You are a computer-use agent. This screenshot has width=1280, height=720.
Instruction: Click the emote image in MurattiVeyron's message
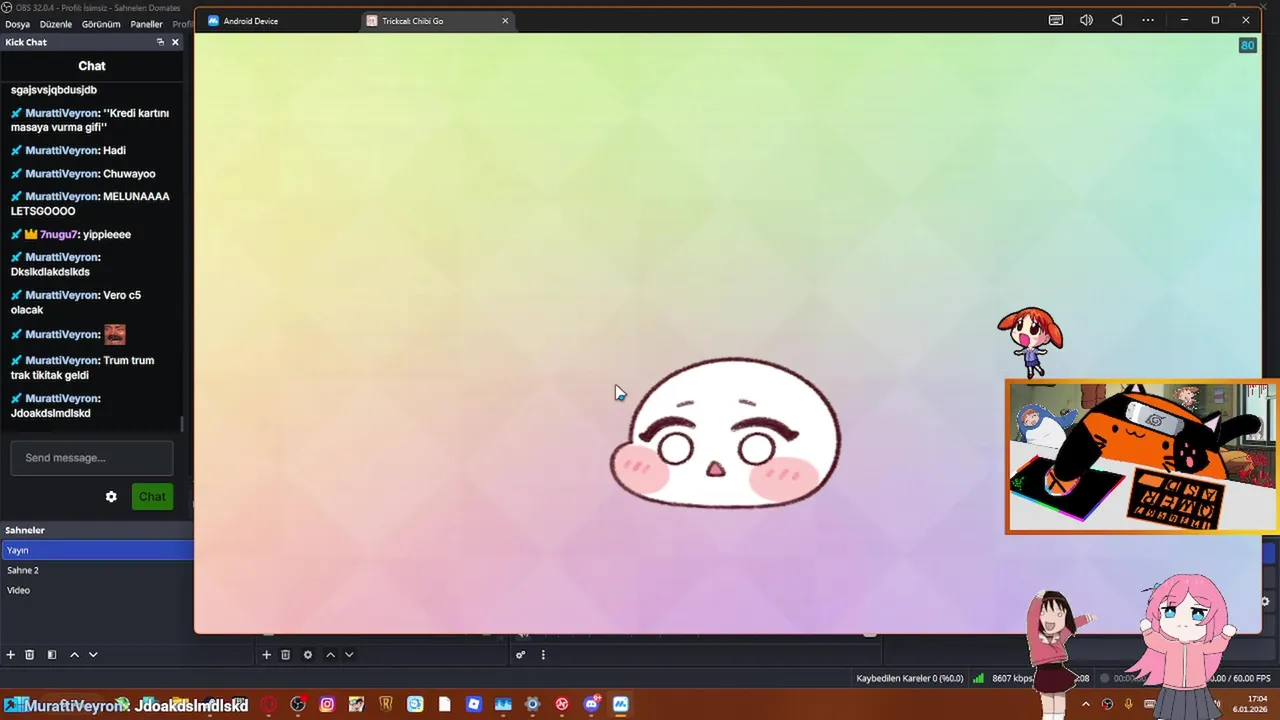point(115,334)
